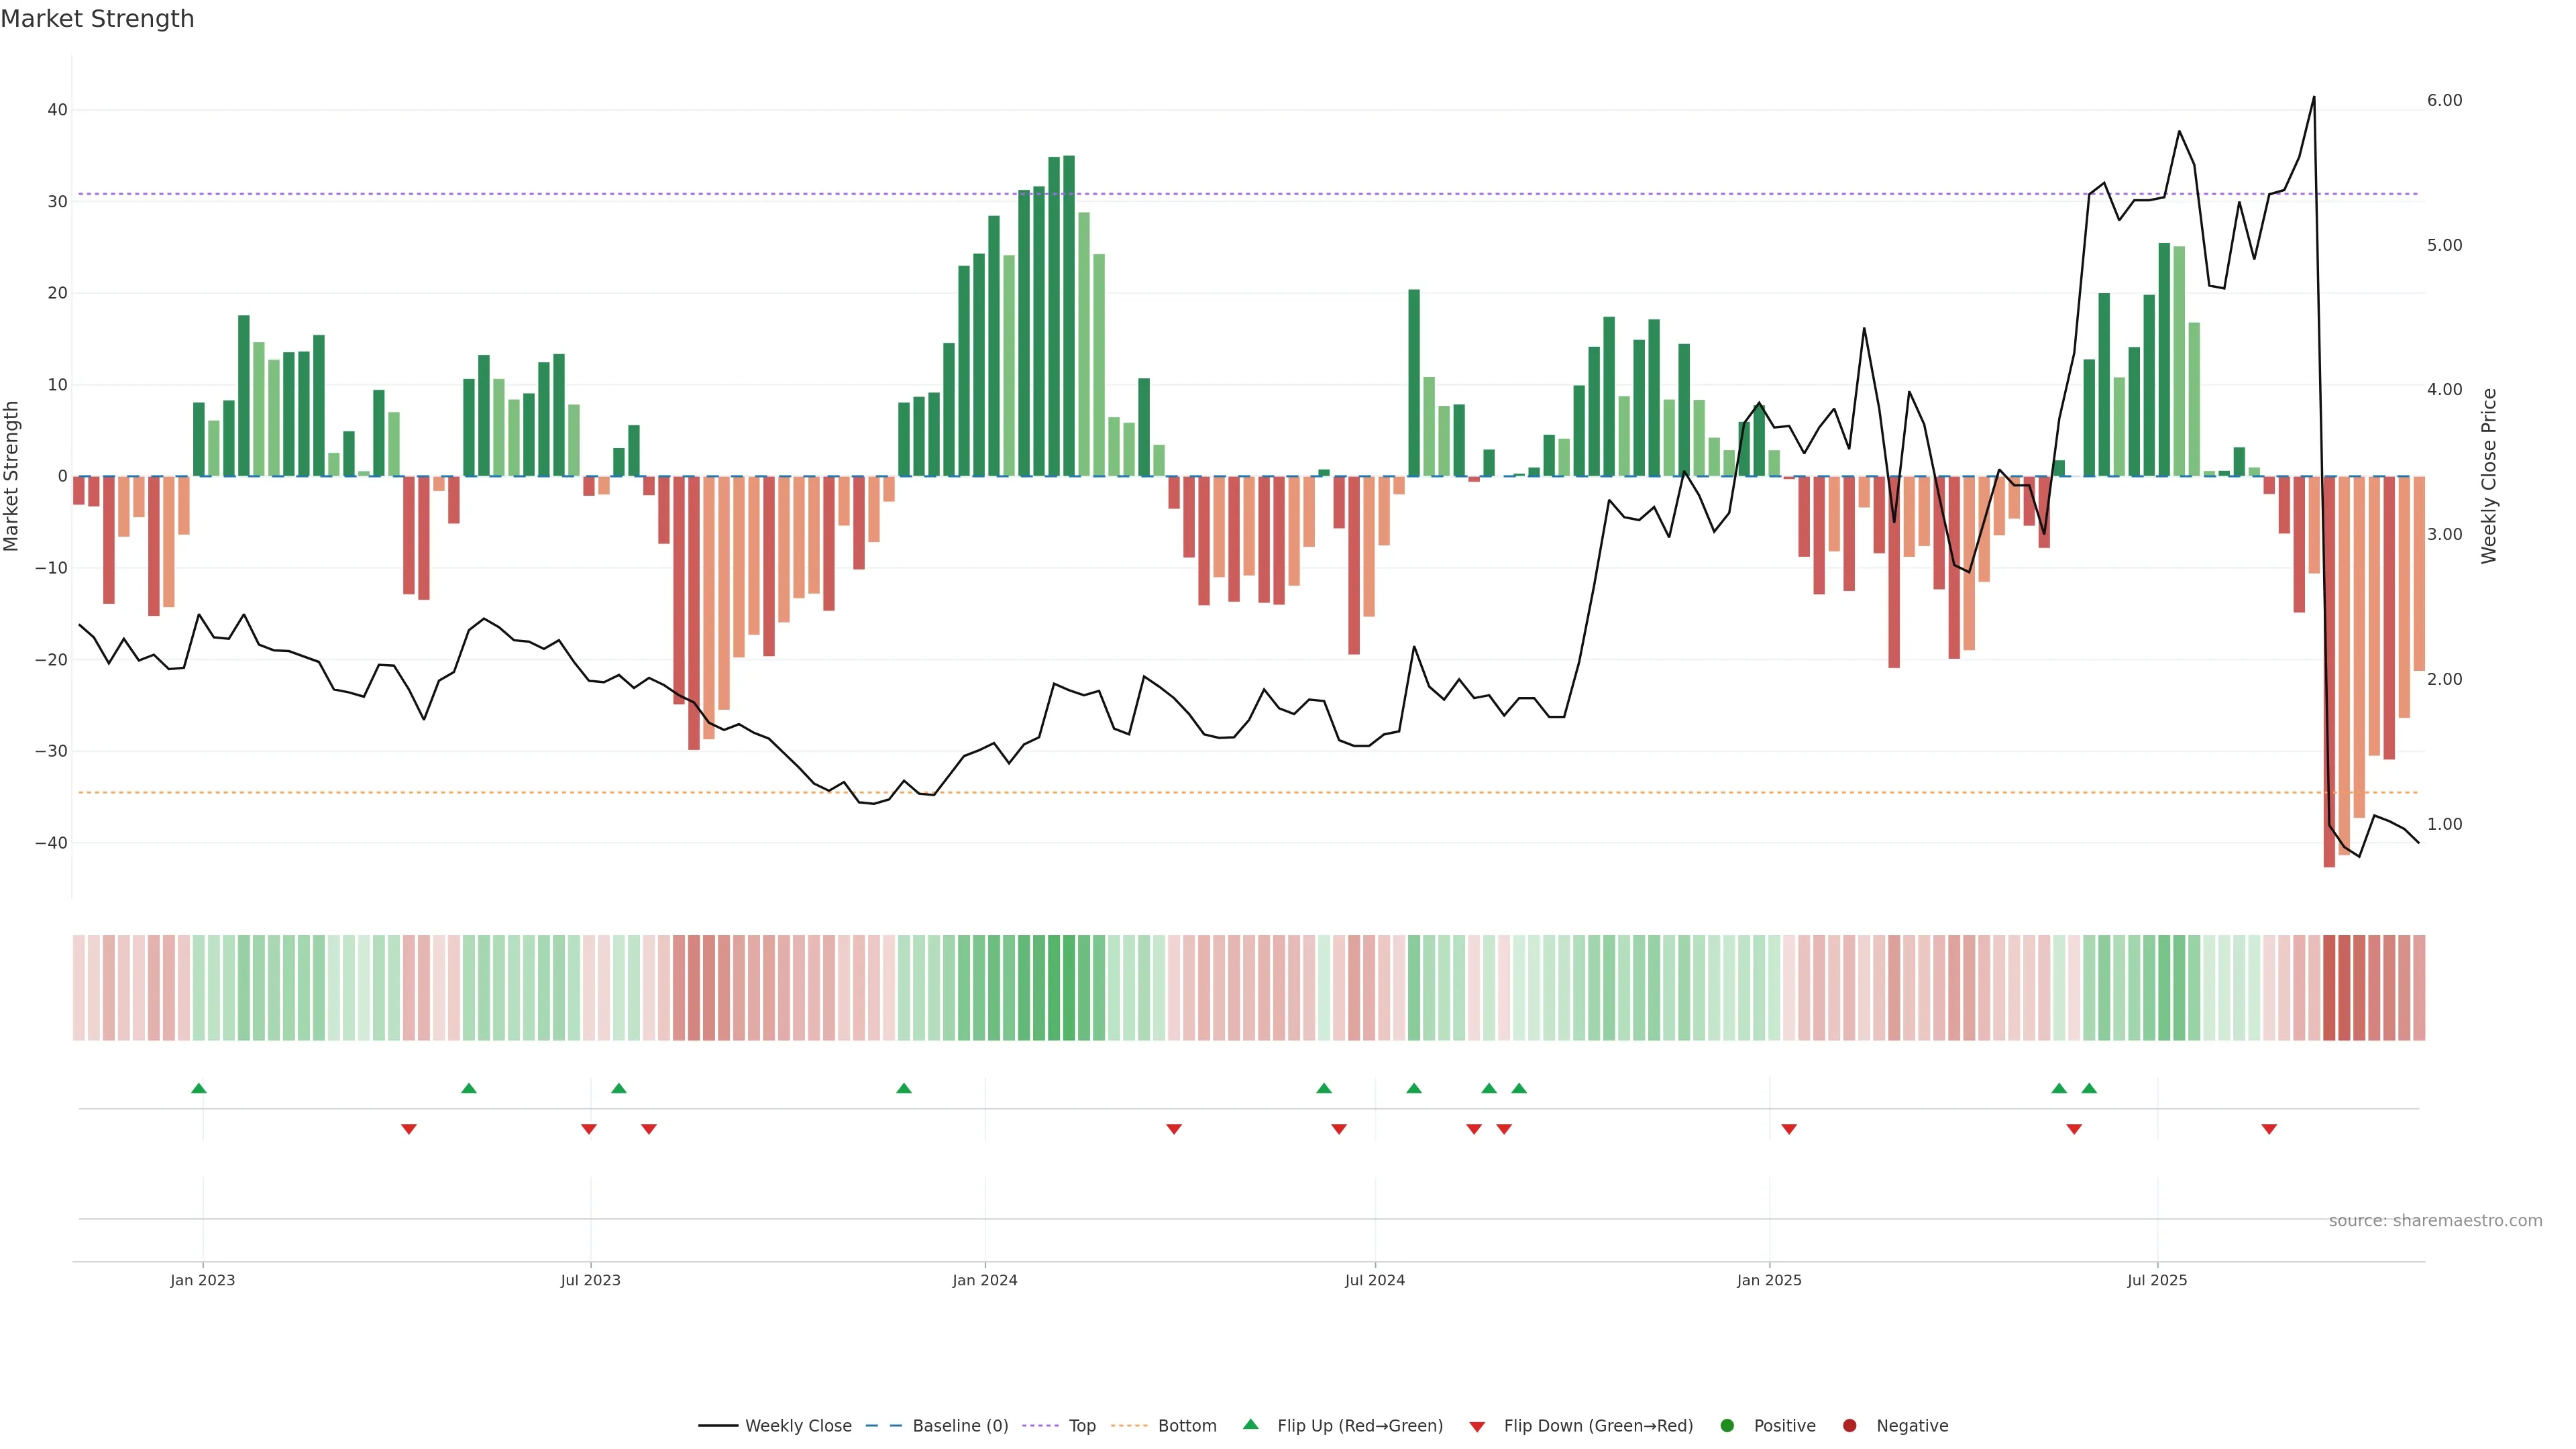Click the Jul 2025 x-axis label
The width and height of the screenshot is (2576, 1449).
[x=2157, y=1280]
